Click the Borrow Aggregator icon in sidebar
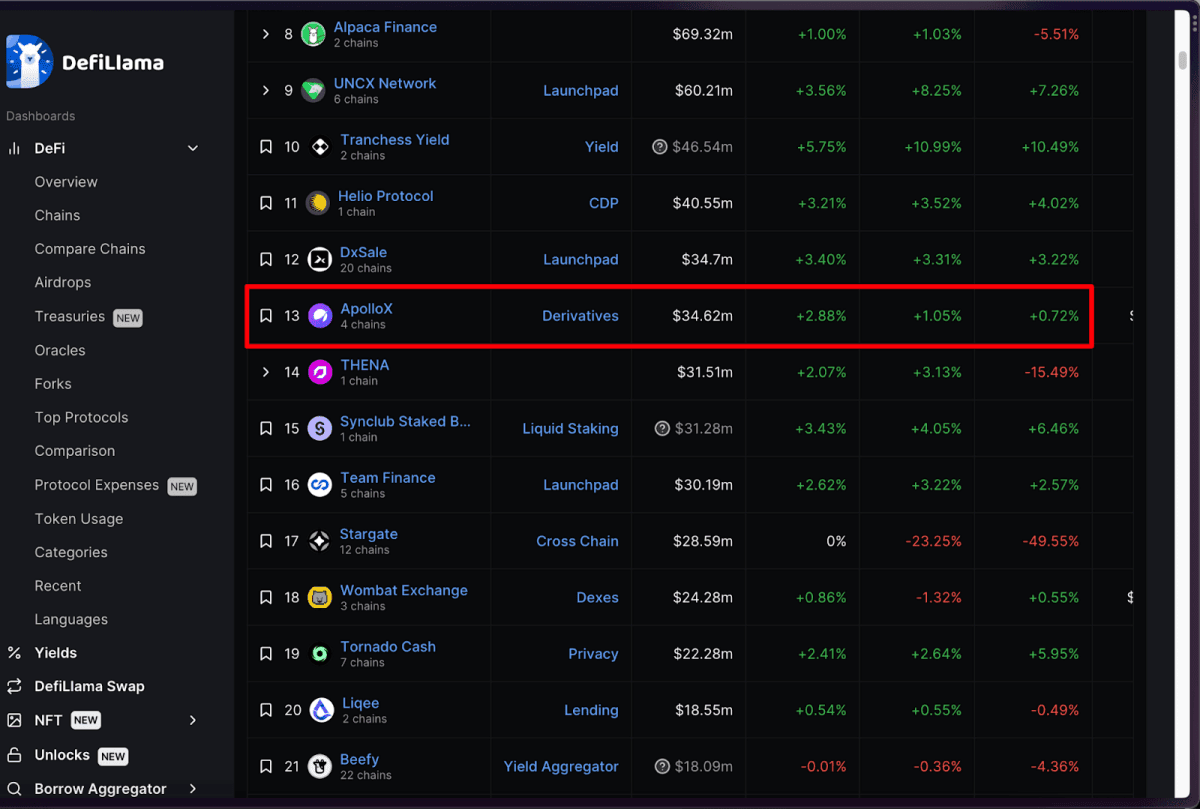 point(14,789)
